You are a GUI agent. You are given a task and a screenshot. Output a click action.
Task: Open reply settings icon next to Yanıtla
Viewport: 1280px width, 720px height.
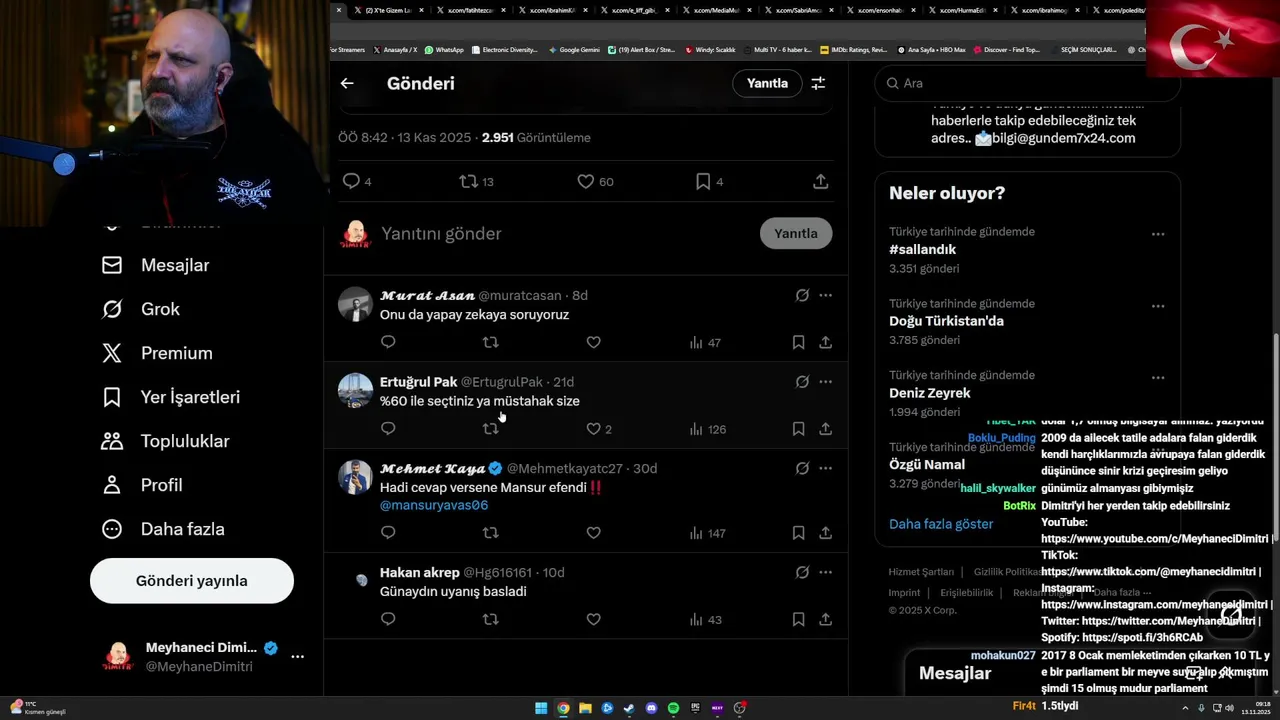[x=818, y=83]
